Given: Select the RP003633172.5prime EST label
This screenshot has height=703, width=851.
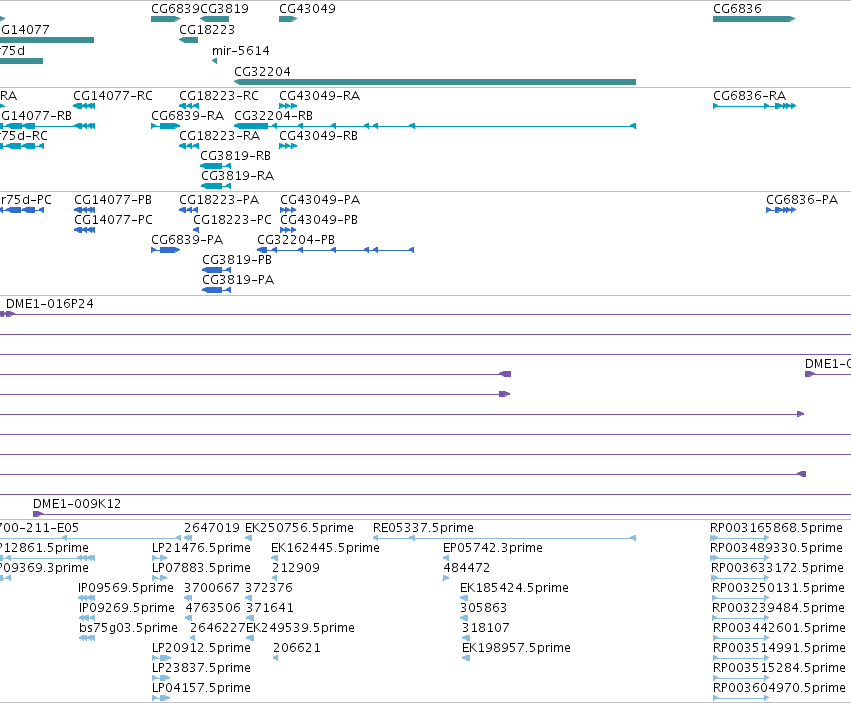Looking at the screenshot, I should pyautogui.click(x=777, y=568).
